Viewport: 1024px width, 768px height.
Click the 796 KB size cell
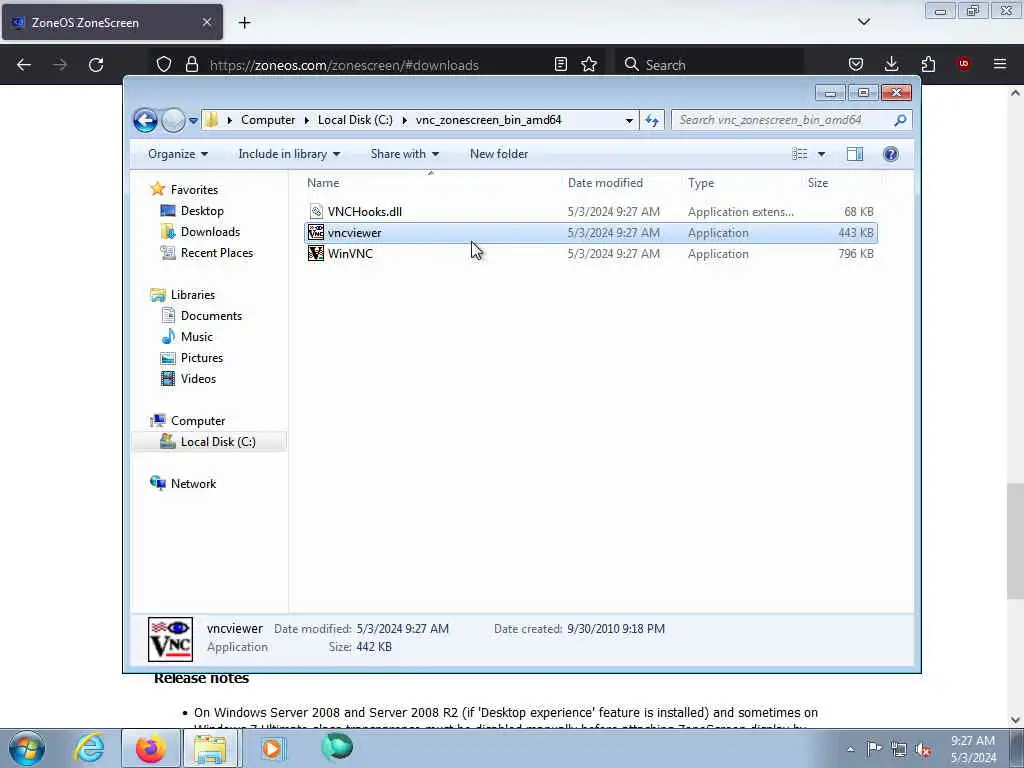[x=856, y=254]
